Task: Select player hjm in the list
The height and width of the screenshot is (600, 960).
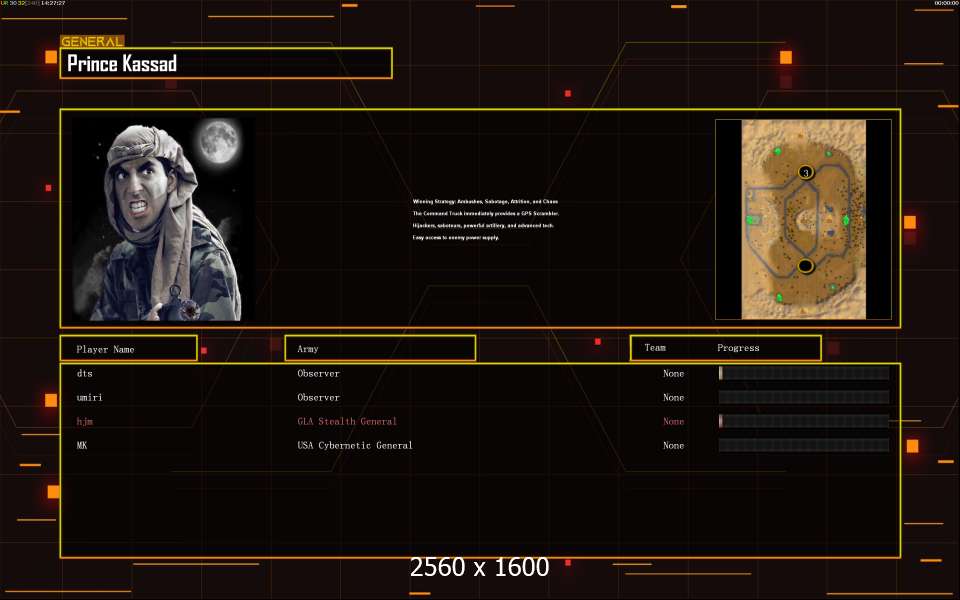Action: pos(85,422)
